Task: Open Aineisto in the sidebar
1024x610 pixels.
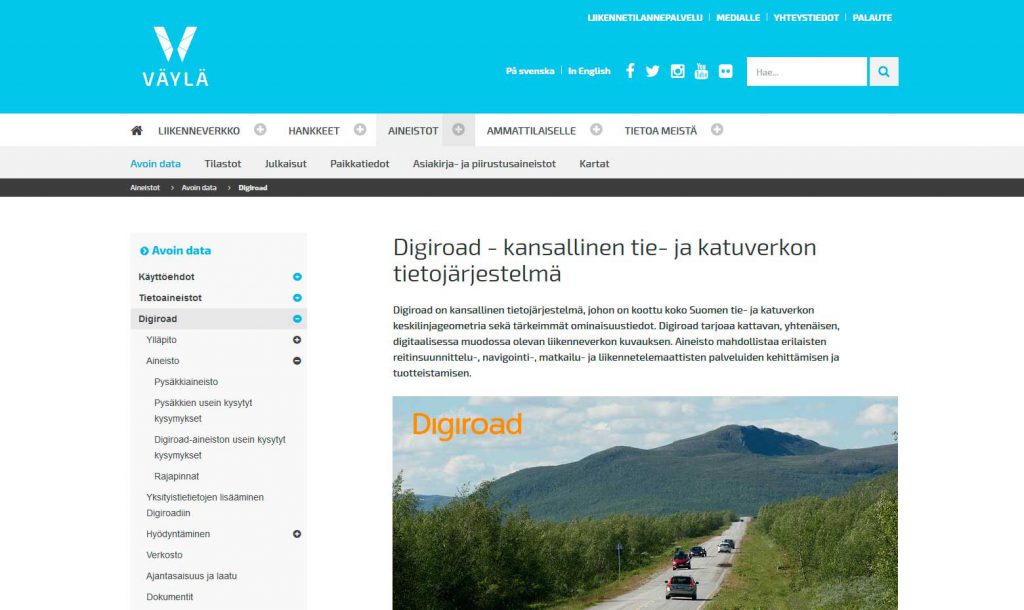Action: tap(163, 361)
